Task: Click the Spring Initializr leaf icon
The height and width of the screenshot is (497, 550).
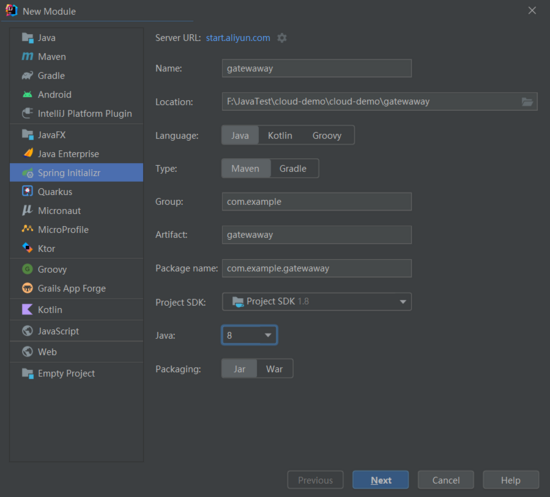Action: [27, 173]
